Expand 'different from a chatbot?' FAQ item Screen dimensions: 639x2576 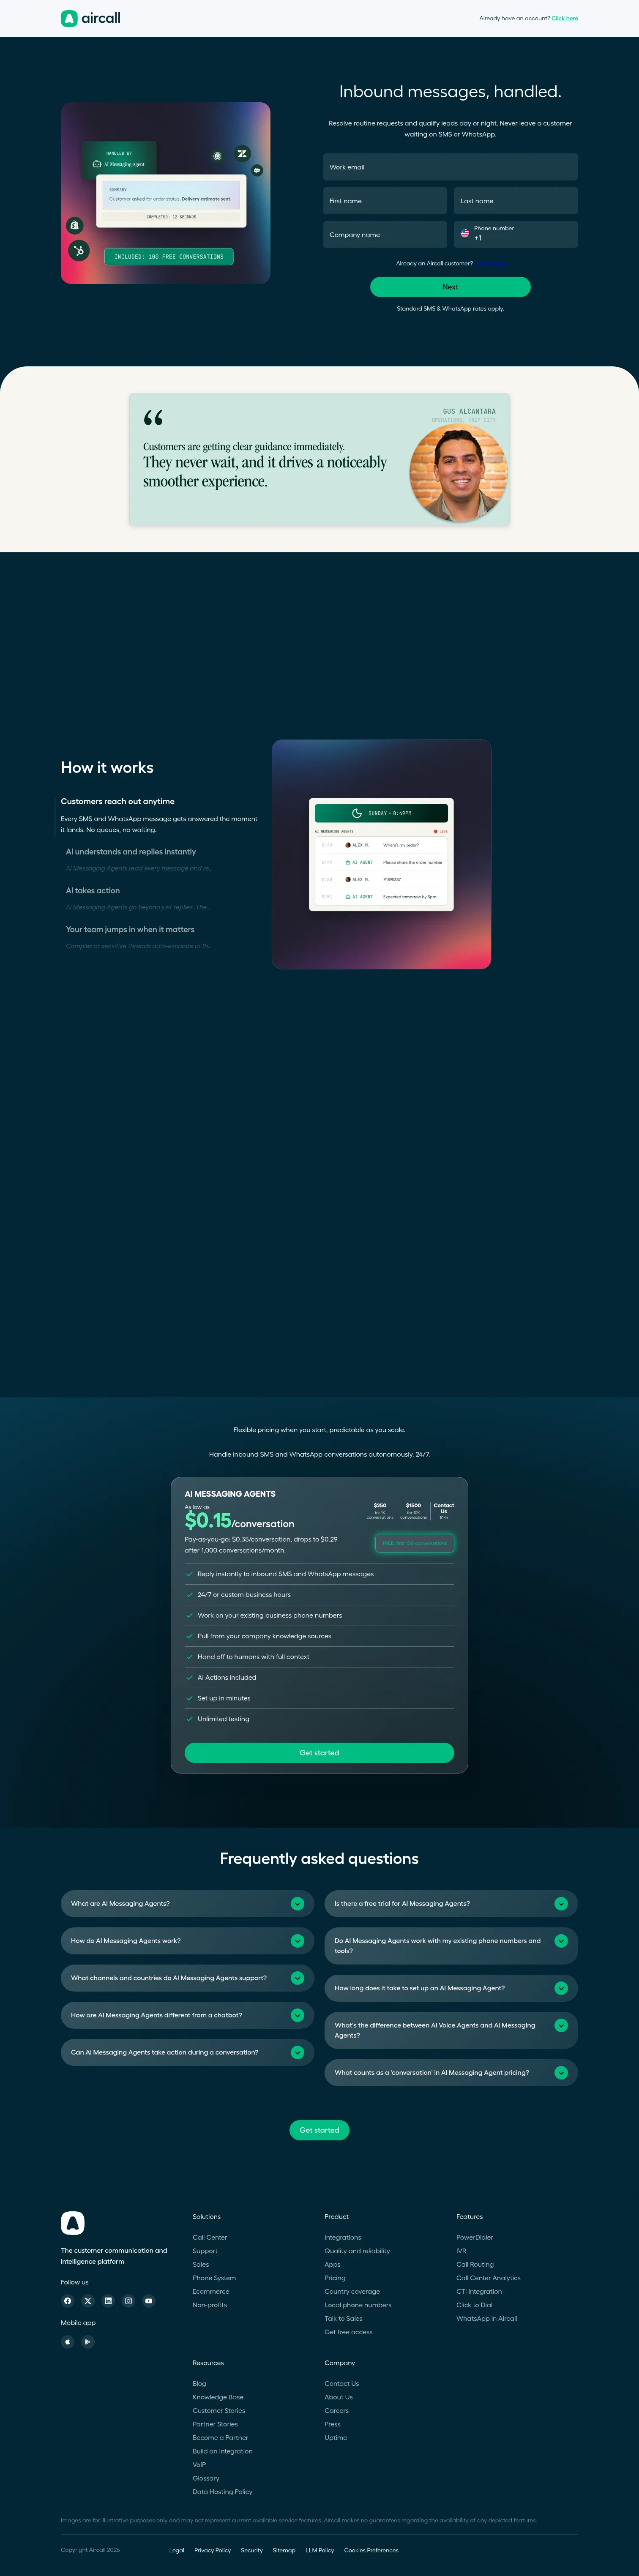[187, 2014]
